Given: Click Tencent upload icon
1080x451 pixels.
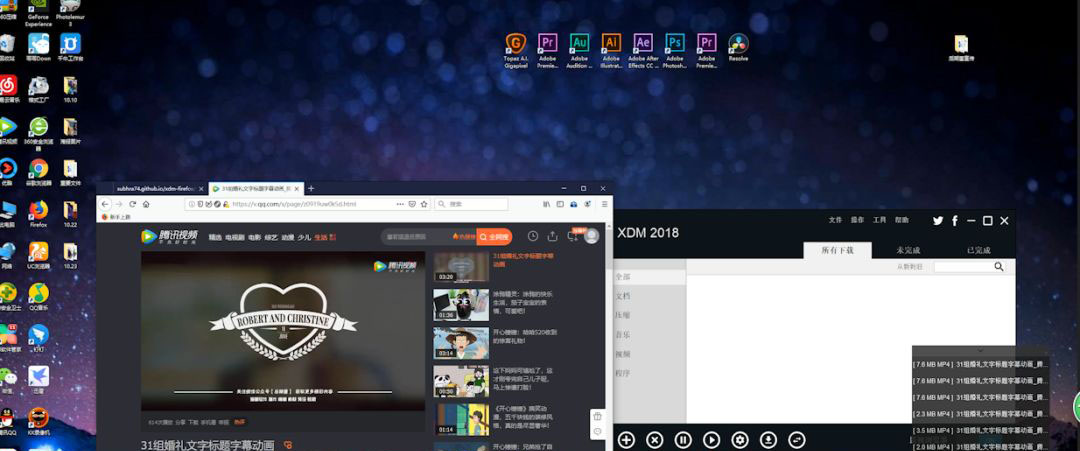Looking at the screenshot, I should (552, 236).
